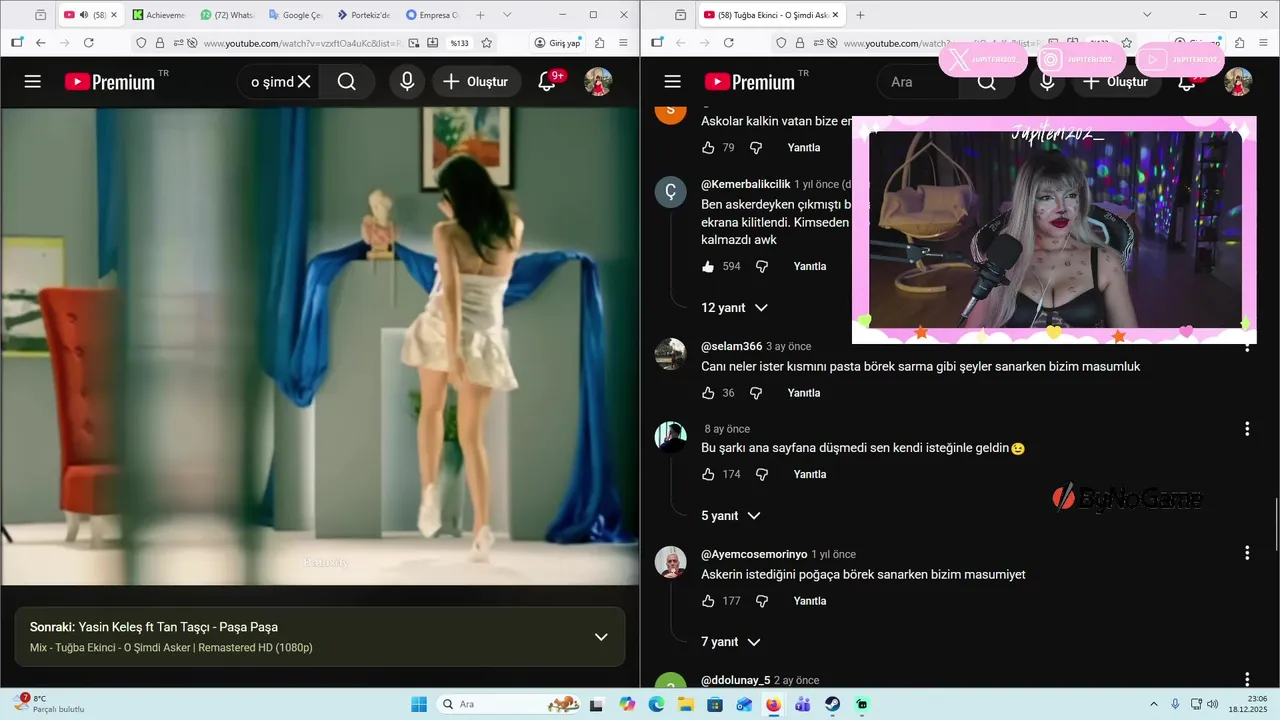Open zoom level %133 in left address bar
The height and width of the screenshot is (720, 1280).
459,43
